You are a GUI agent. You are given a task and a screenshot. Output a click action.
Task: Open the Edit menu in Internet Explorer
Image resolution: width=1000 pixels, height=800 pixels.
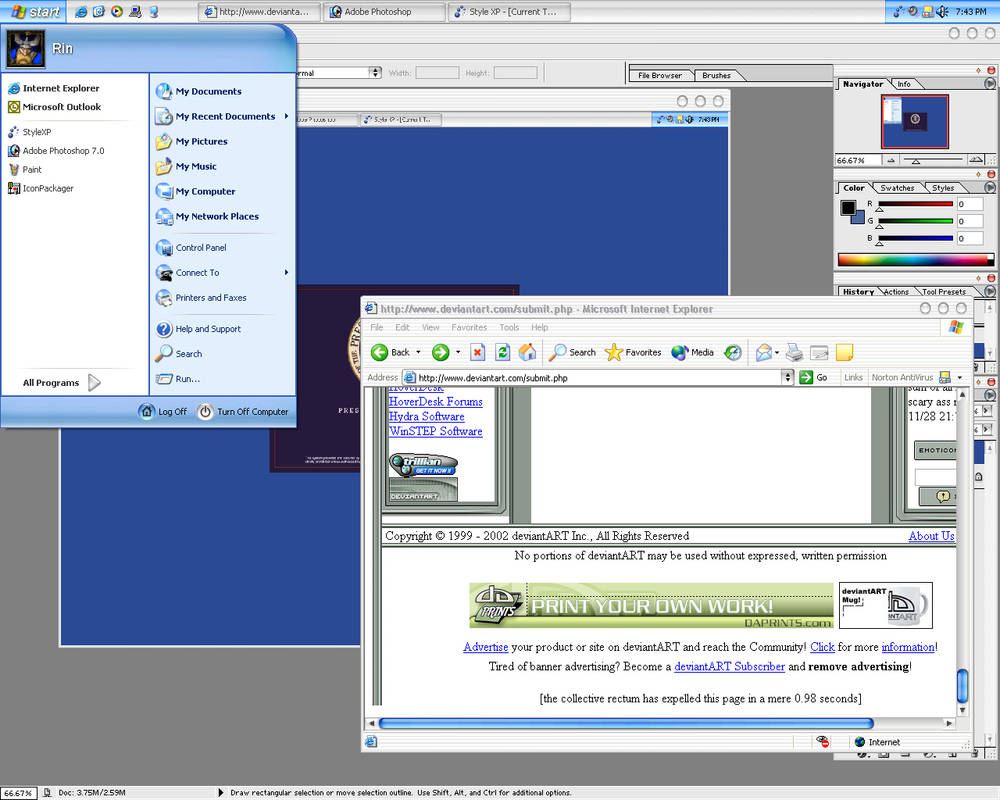tap(402, 327)
